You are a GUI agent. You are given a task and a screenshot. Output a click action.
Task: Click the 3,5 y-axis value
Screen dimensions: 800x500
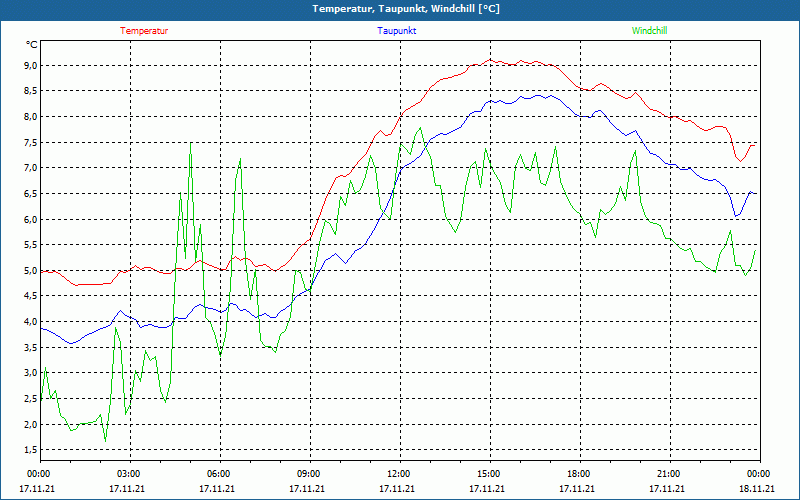[x=31, y=347]
